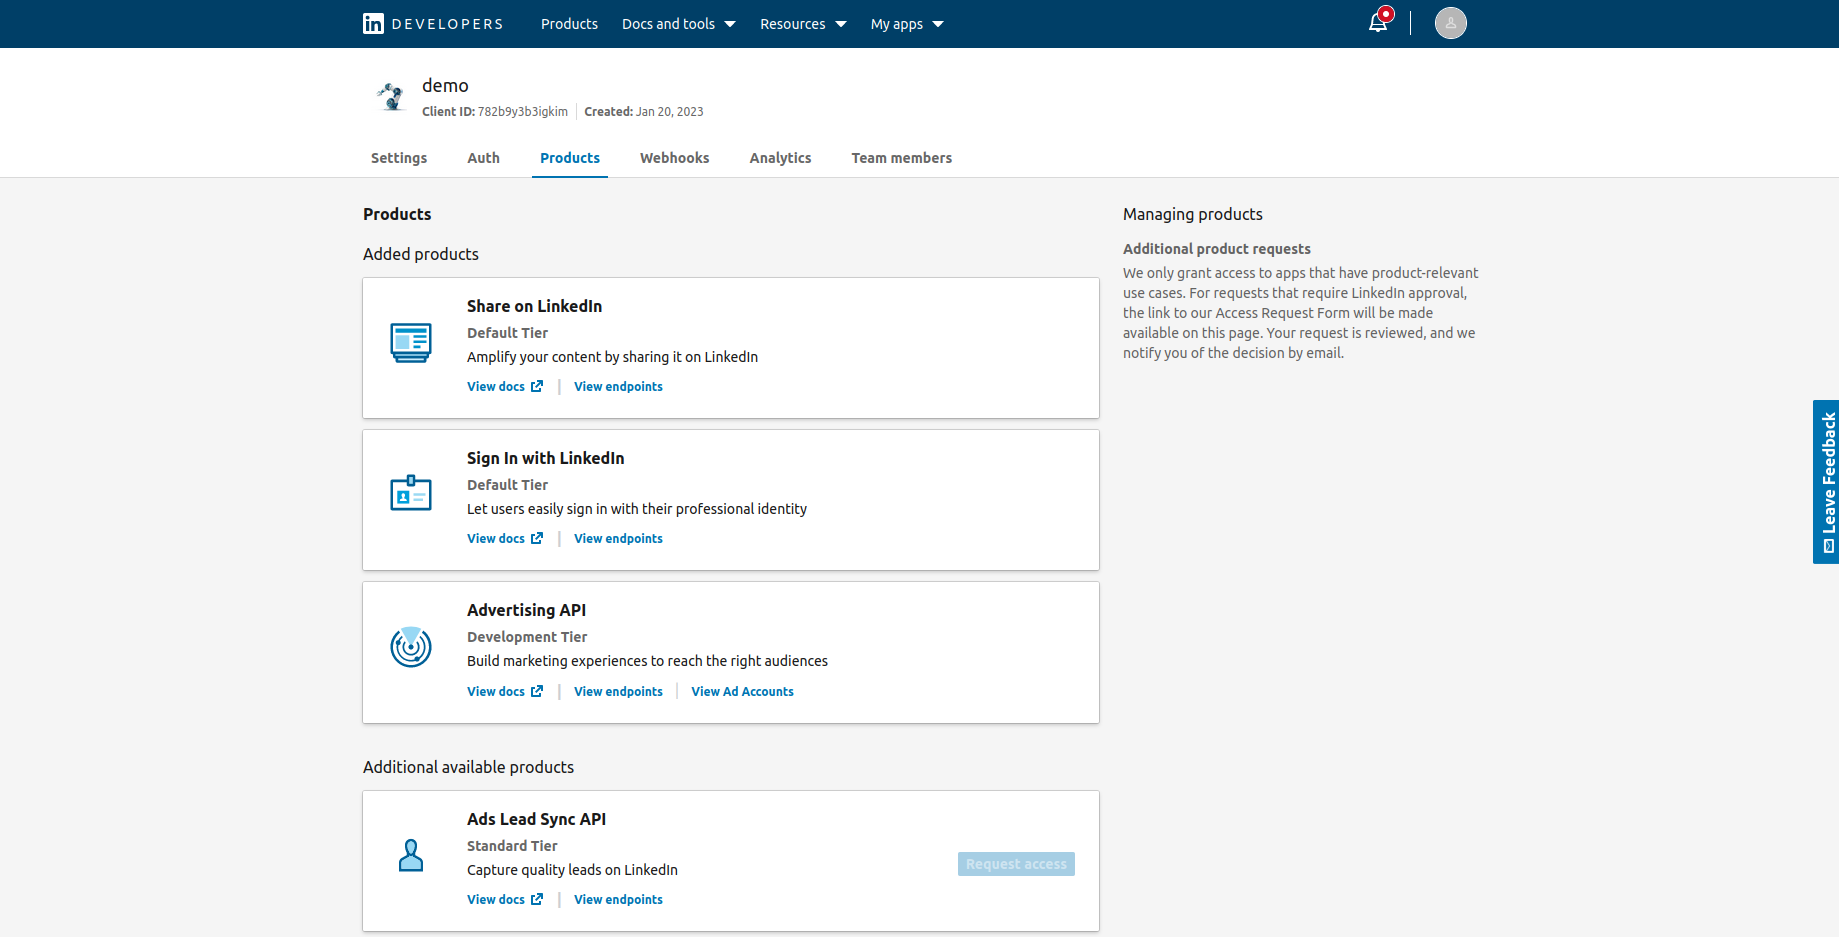Select the Products app tab
This screenshot has height=937, width=1839.
click(570, 158)
